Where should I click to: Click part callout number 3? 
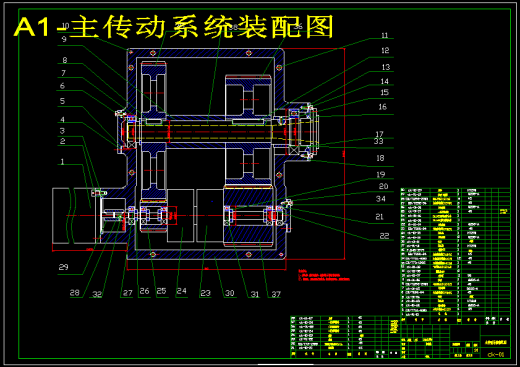62,131
